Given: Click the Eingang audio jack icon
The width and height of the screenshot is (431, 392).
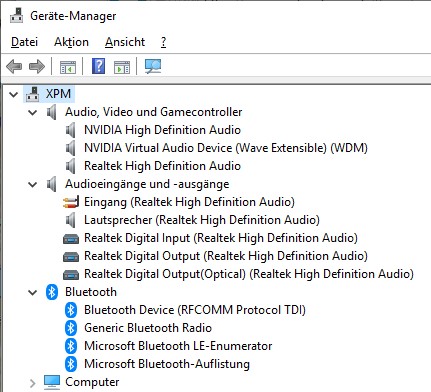Looking at the screenshot, I should tap(71, 202).
